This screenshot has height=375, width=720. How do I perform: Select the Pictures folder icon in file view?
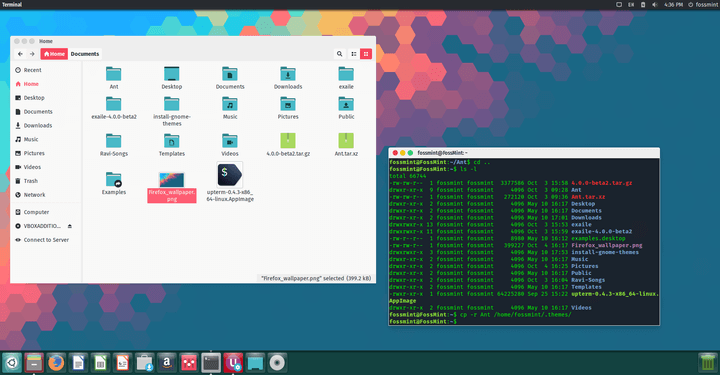[288, 105]
